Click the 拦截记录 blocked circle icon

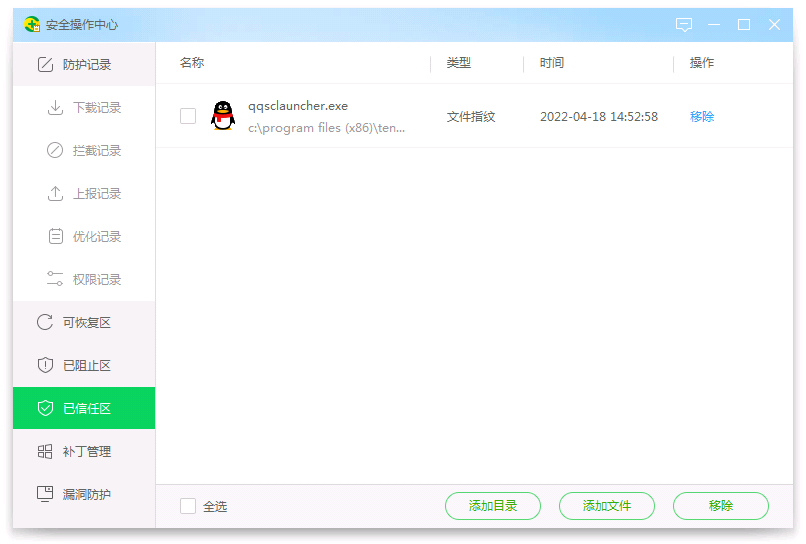pos(55,150)
